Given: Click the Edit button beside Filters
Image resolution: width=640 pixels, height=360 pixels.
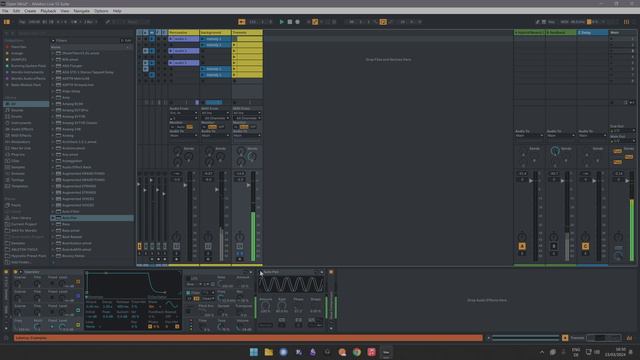Looking at the screenshot, I should tap(127, 40).
